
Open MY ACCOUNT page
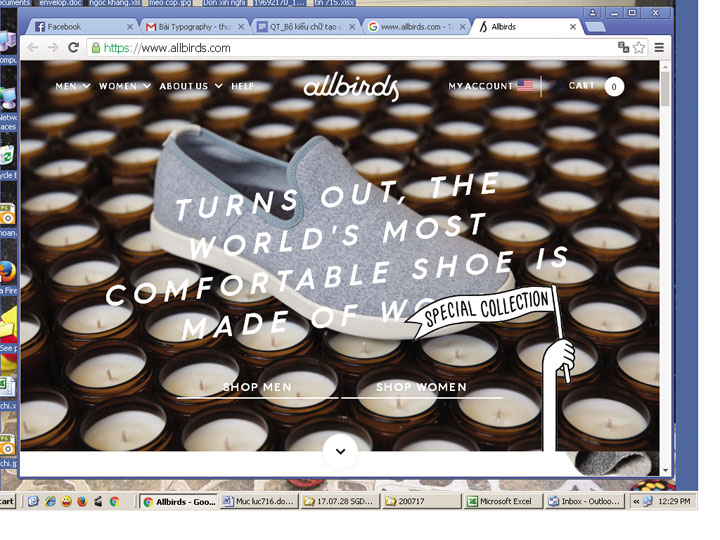(x=480, y=87)
